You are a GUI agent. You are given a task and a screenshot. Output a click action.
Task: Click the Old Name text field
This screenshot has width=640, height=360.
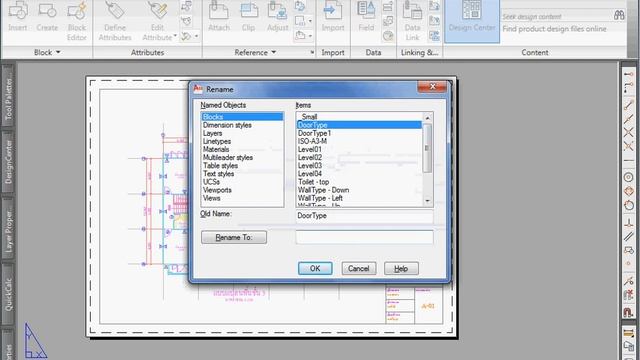(364, 216)
